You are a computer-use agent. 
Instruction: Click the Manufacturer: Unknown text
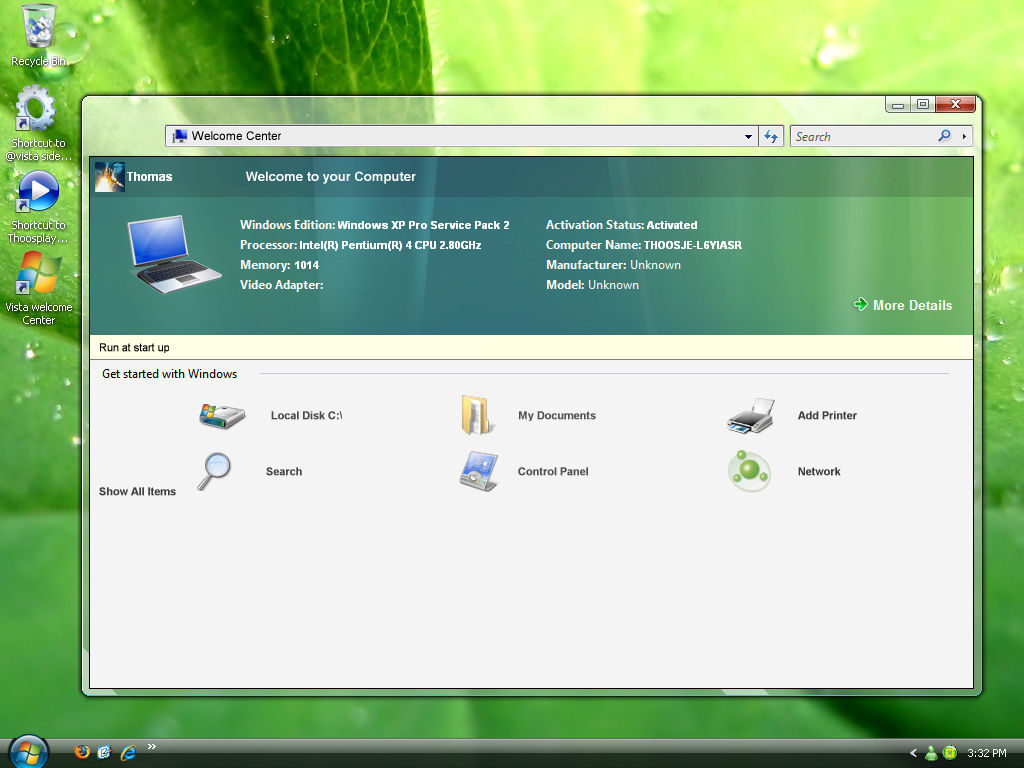(613, 265)
